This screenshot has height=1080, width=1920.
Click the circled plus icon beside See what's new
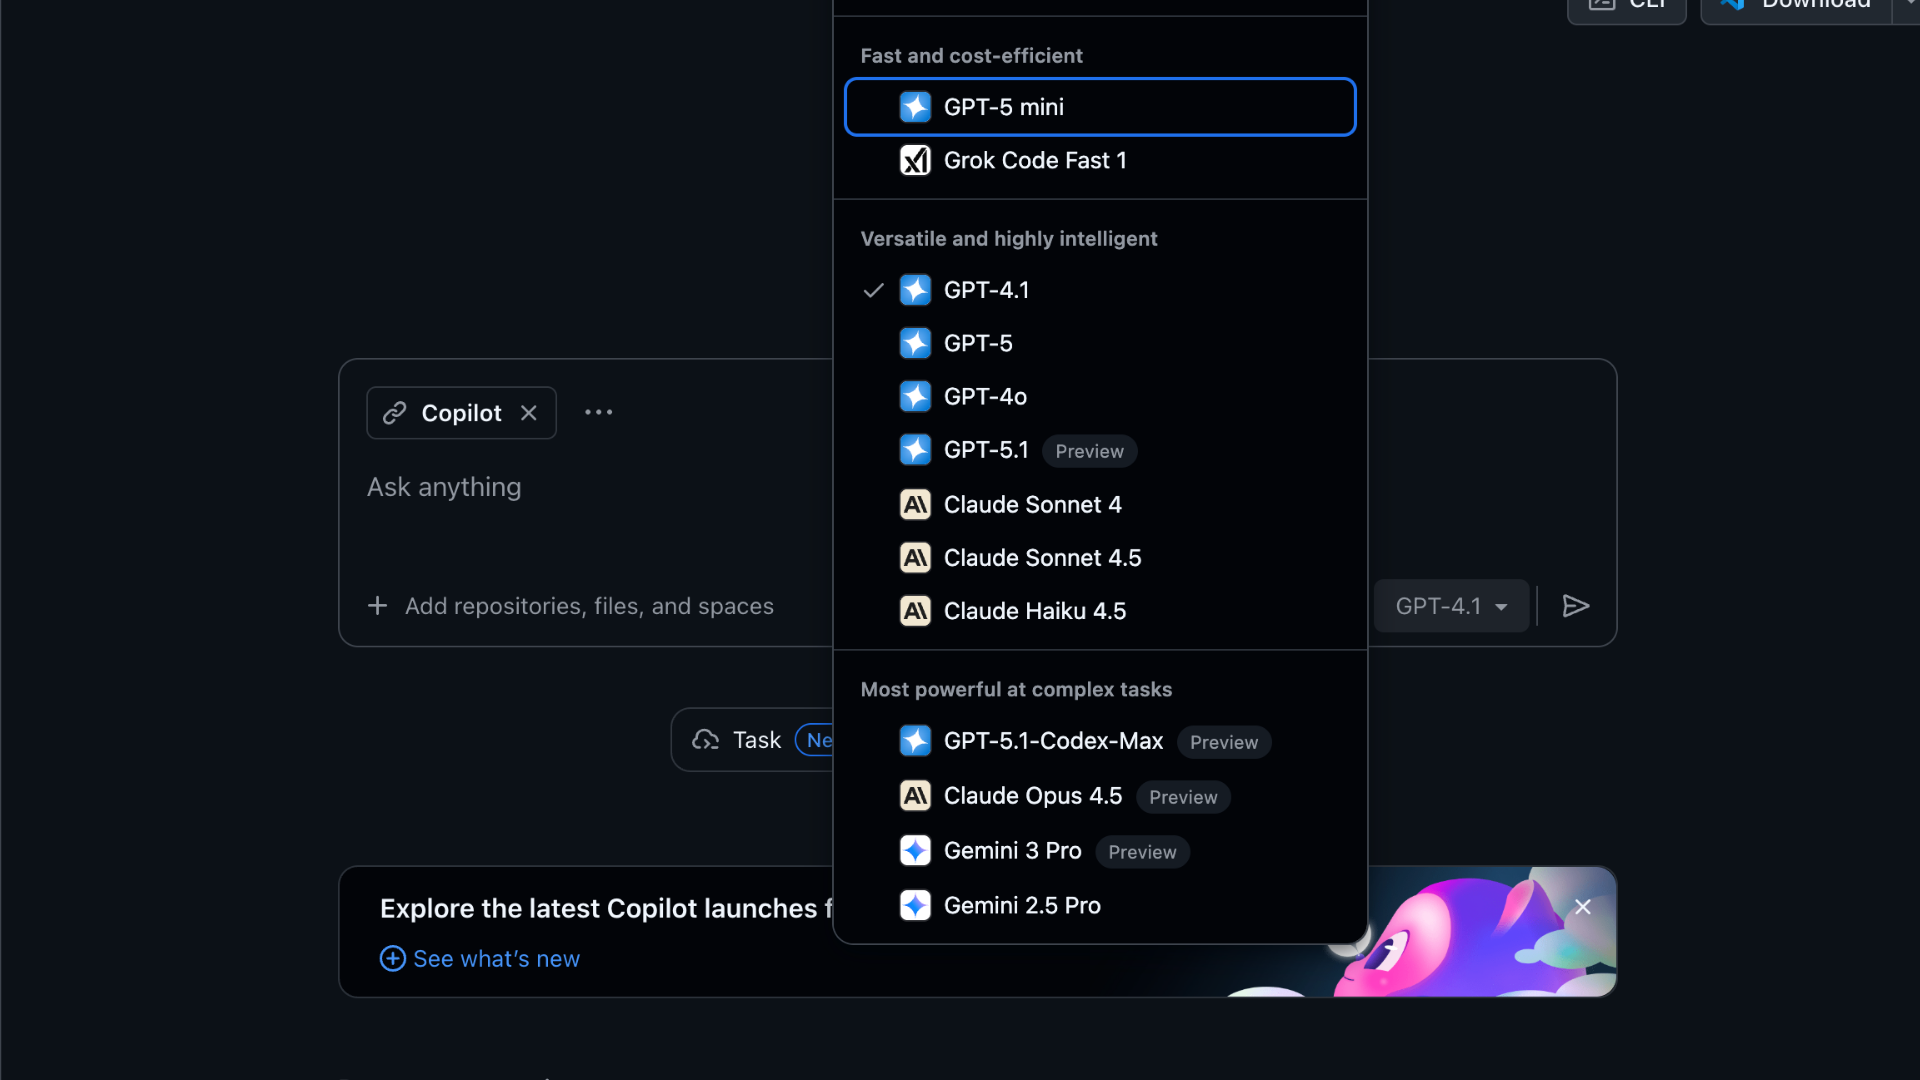tap(393, 959)
